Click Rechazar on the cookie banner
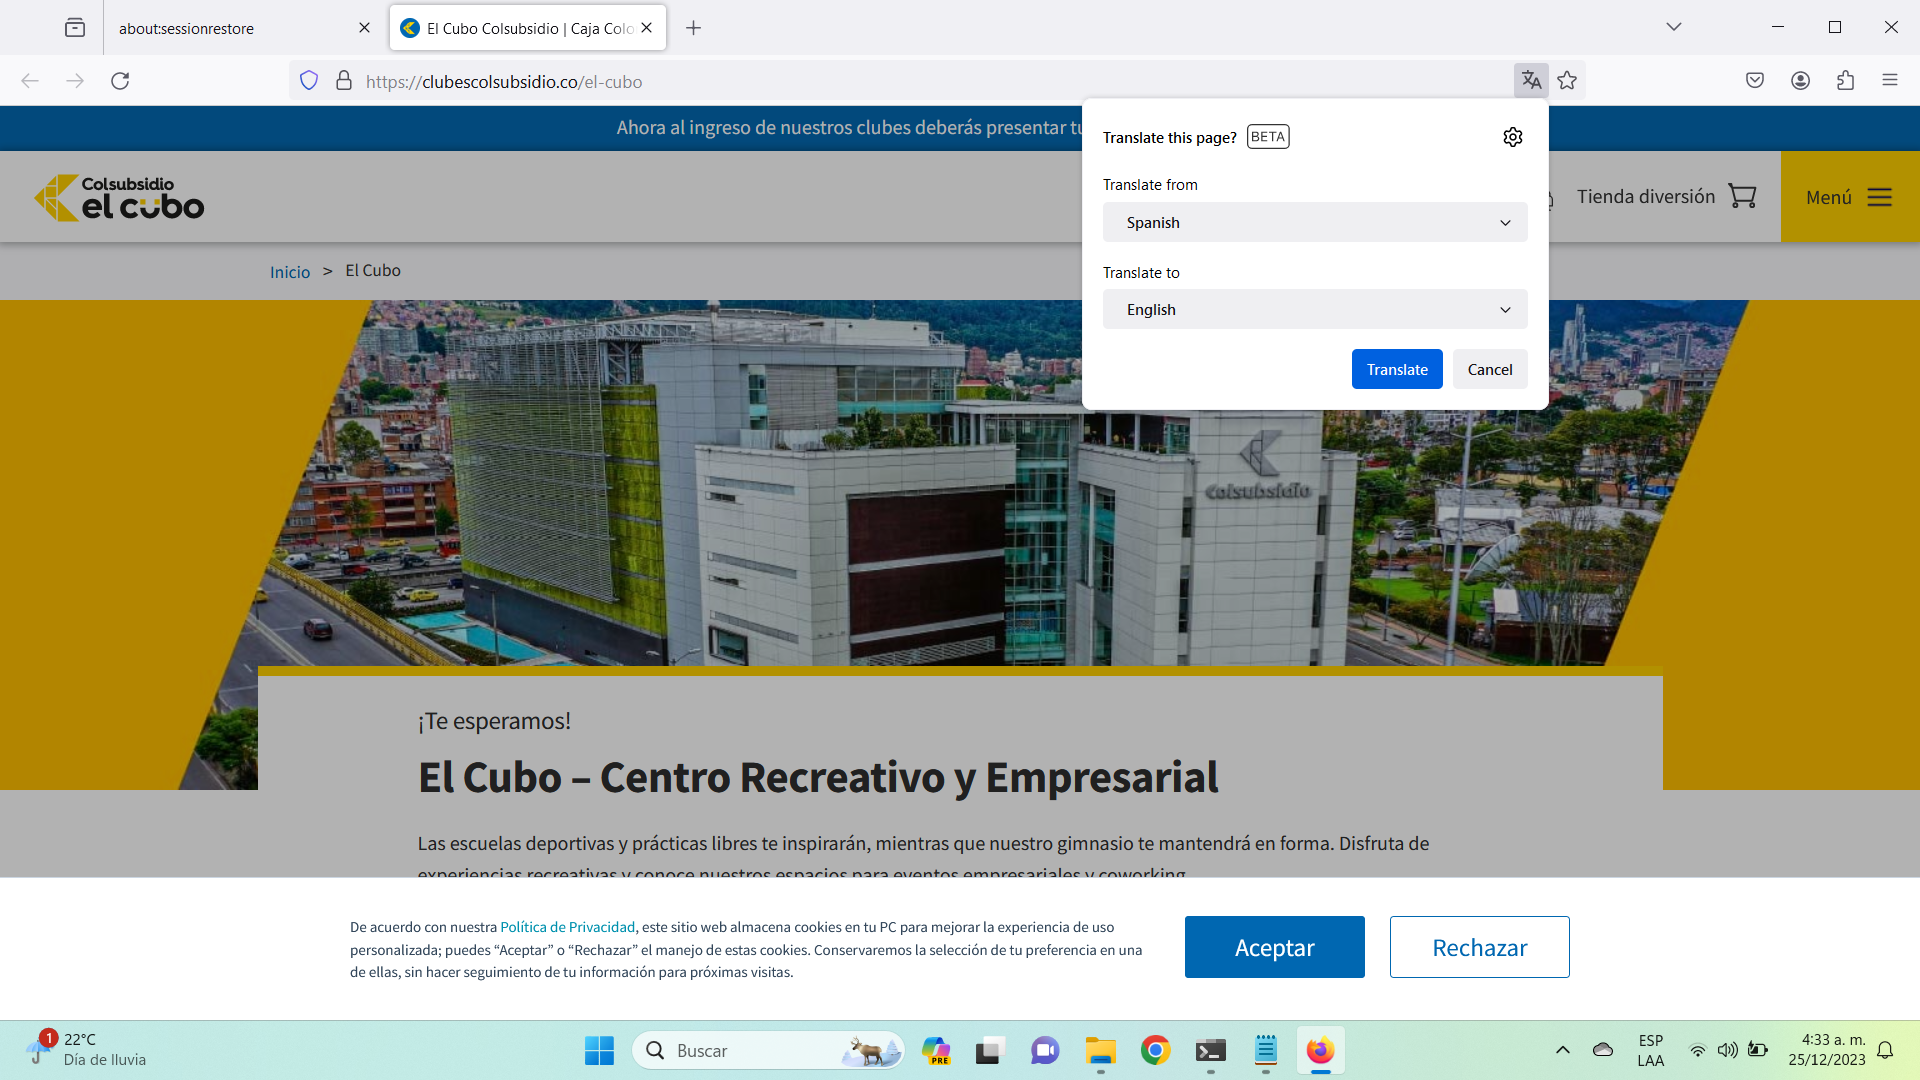The width and height of the screenshot is (1920, 1080). pos(1479,947)
